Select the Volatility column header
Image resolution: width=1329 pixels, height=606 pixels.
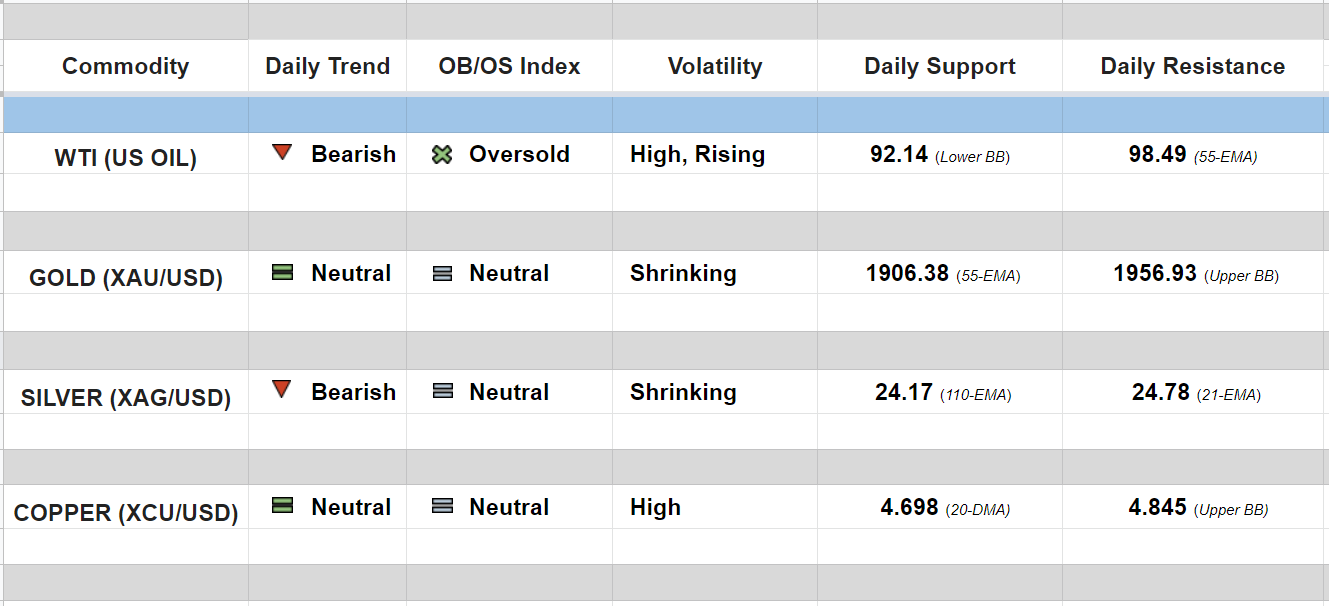(x=714, y=67)
